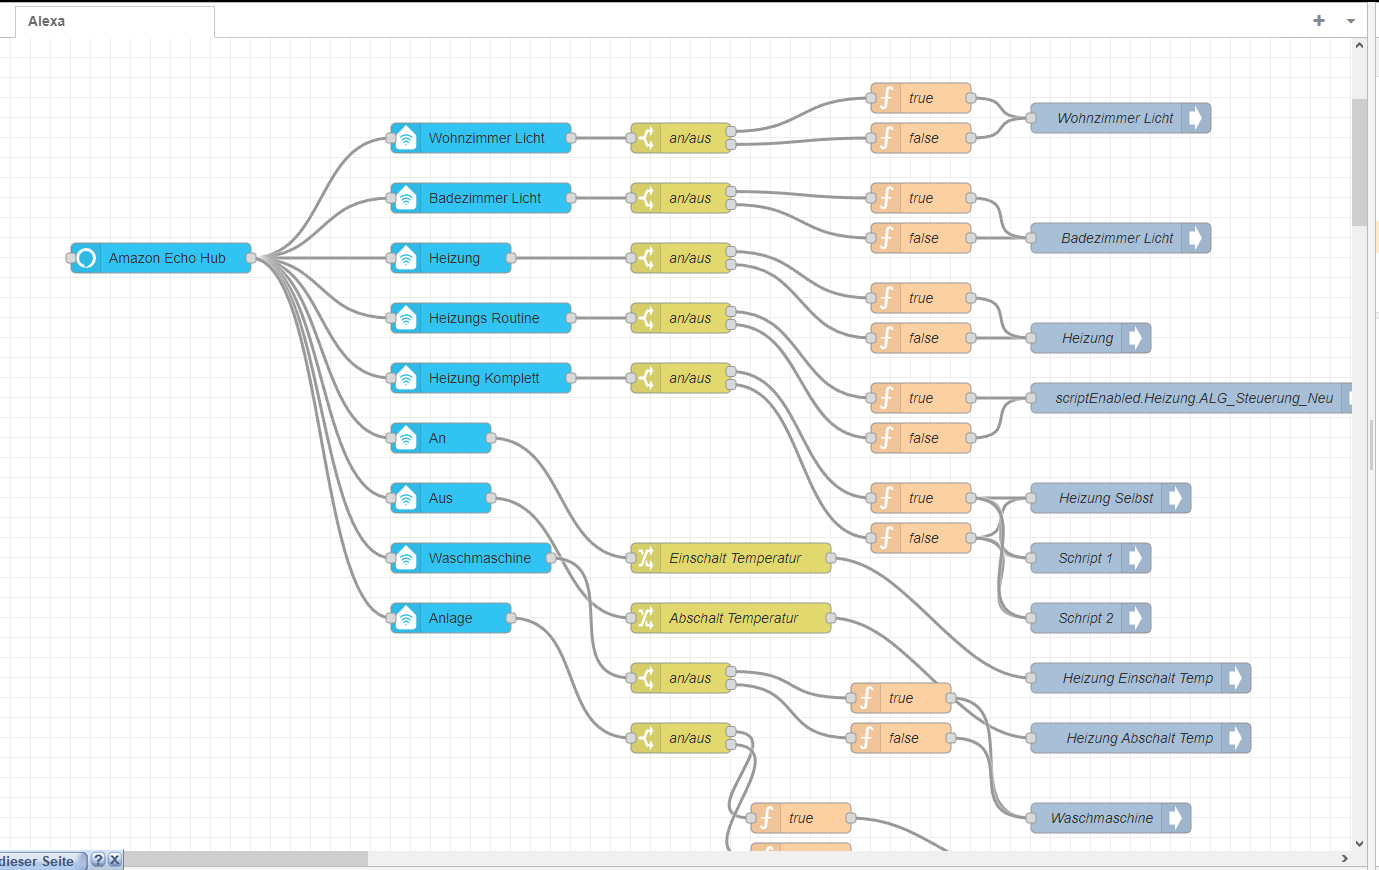Click output arrow icon of Heizung Selbst node
1379x870 pixels.
coord(1175,498)
